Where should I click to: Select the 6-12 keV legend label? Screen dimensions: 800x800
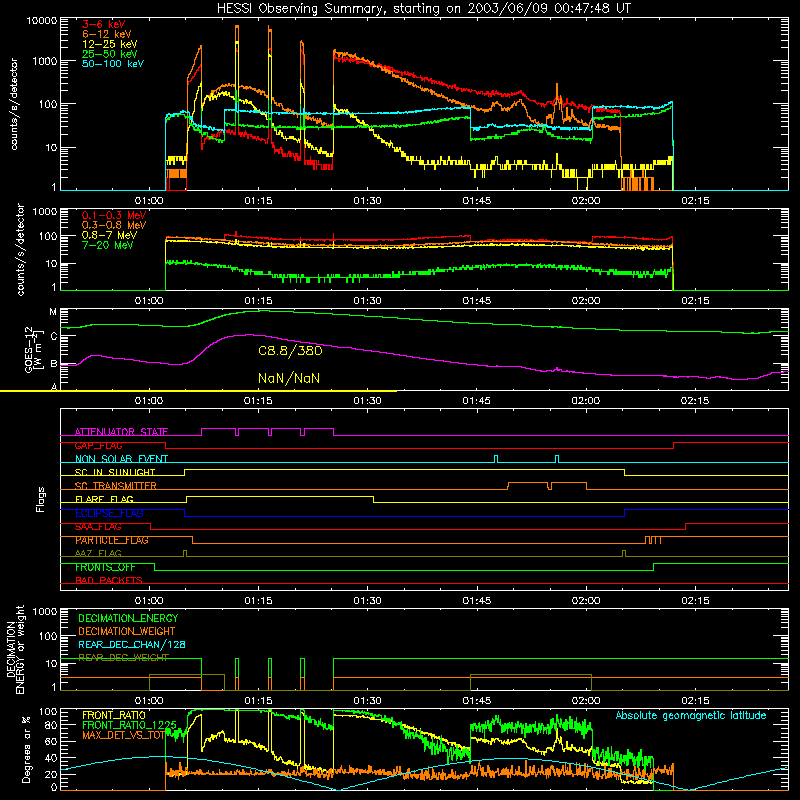pyautogui.click(x=107, y=34)
